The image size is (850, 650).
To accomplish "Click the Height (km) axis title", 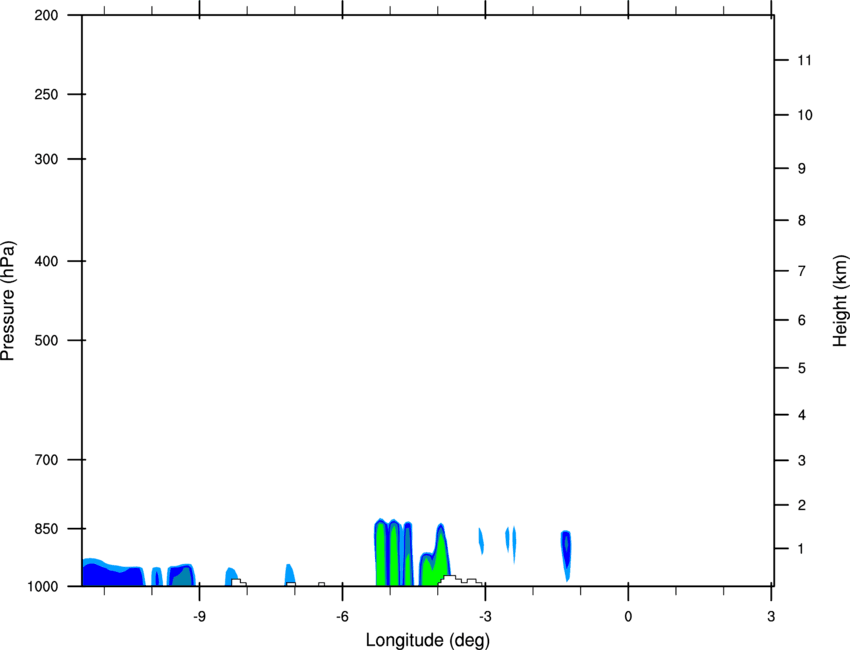I will click(x=840, y=301).
